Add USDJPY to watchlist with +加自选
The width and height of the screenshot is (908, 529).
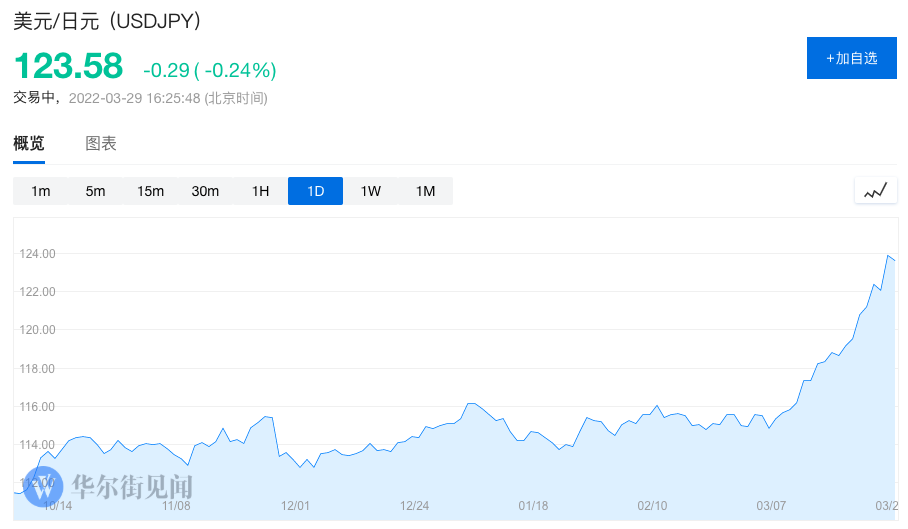[x=852, y=58]
